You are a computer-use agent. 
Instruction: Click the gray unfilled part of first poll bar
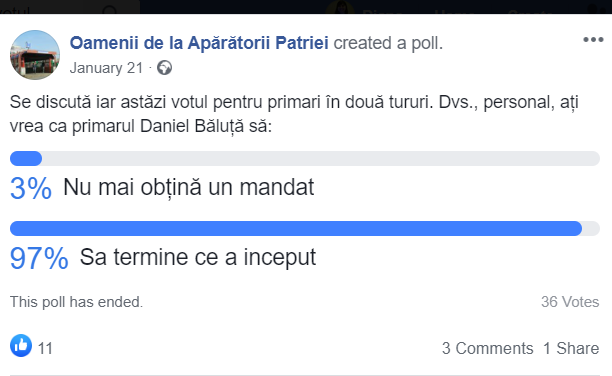pyautogui.click(x=321, y=159)
